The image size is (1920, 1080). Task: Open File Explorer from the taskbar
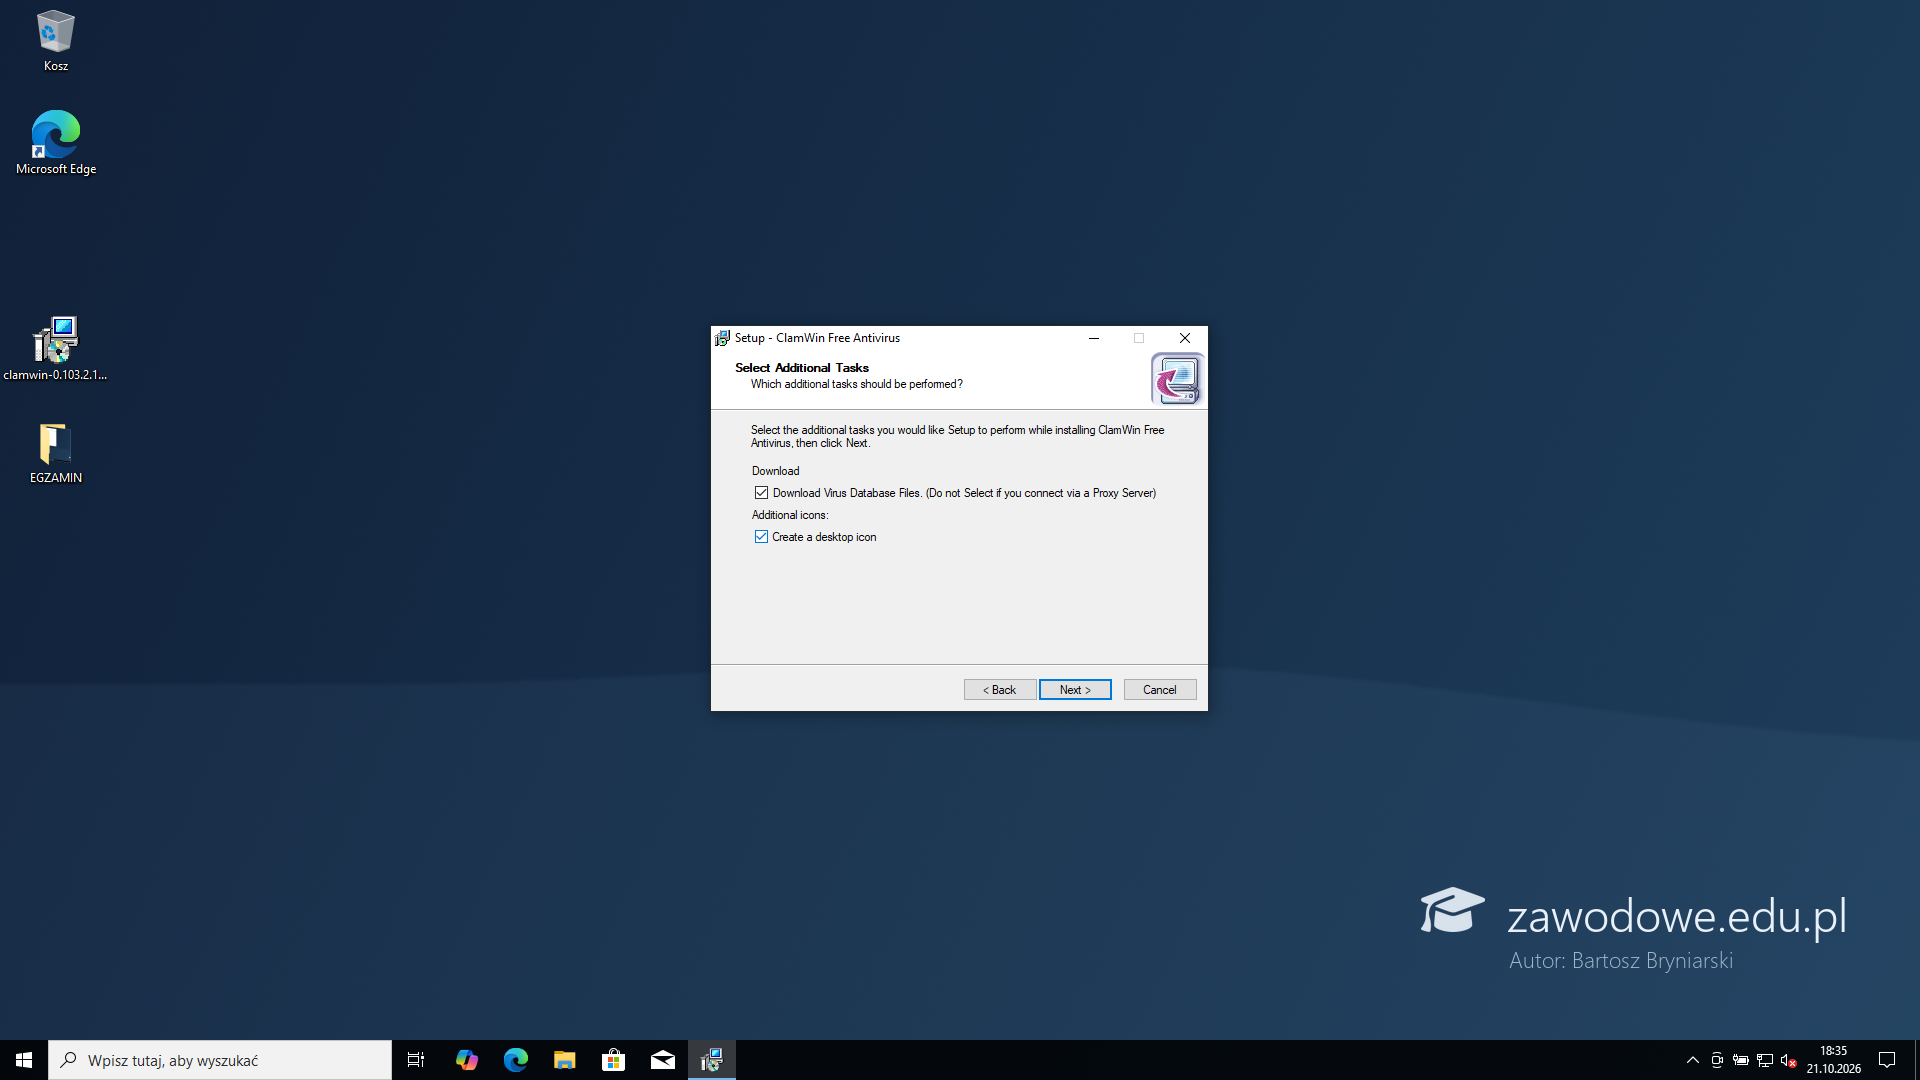click(564, 1060)
